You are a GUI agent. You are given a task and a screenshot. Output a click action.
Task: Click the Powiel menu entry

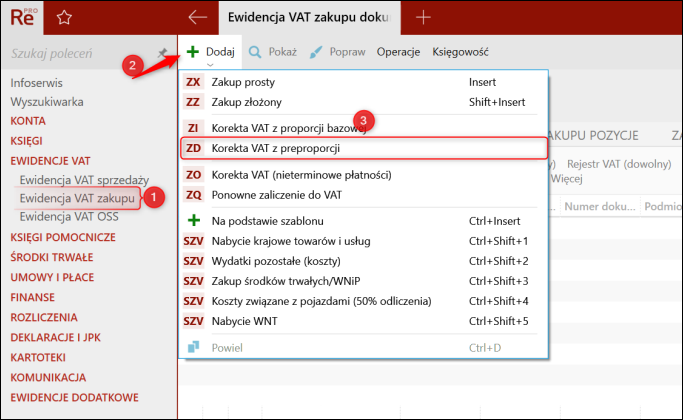[364, 348]
